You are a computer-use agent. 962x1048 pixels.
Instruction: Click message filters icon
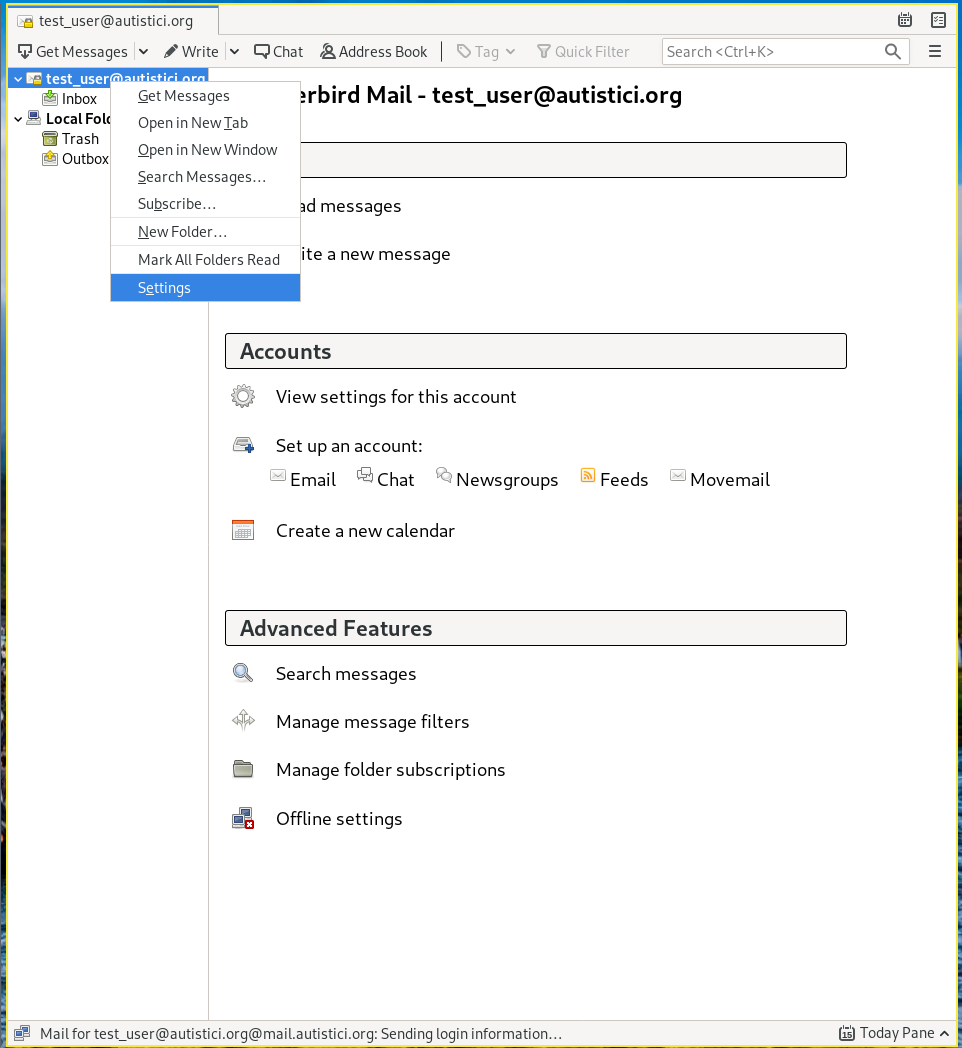coord(243,720)
